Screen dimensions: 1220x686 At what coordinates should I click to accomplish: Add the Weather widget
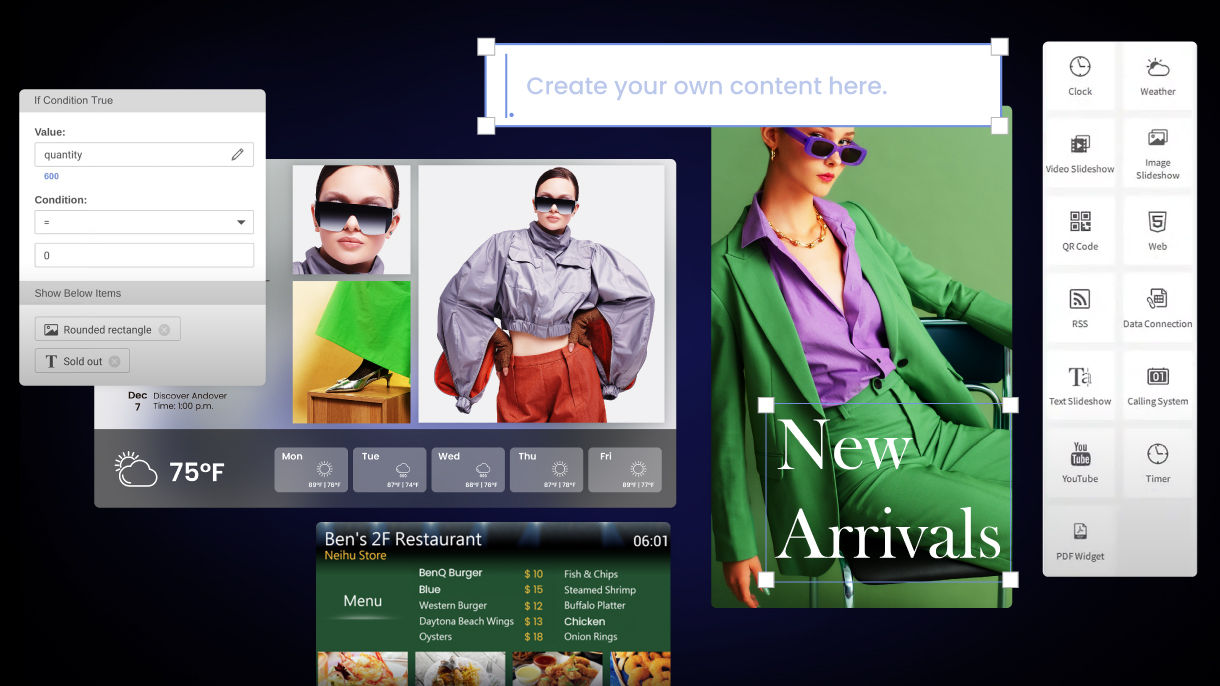tap(1157, 75)
